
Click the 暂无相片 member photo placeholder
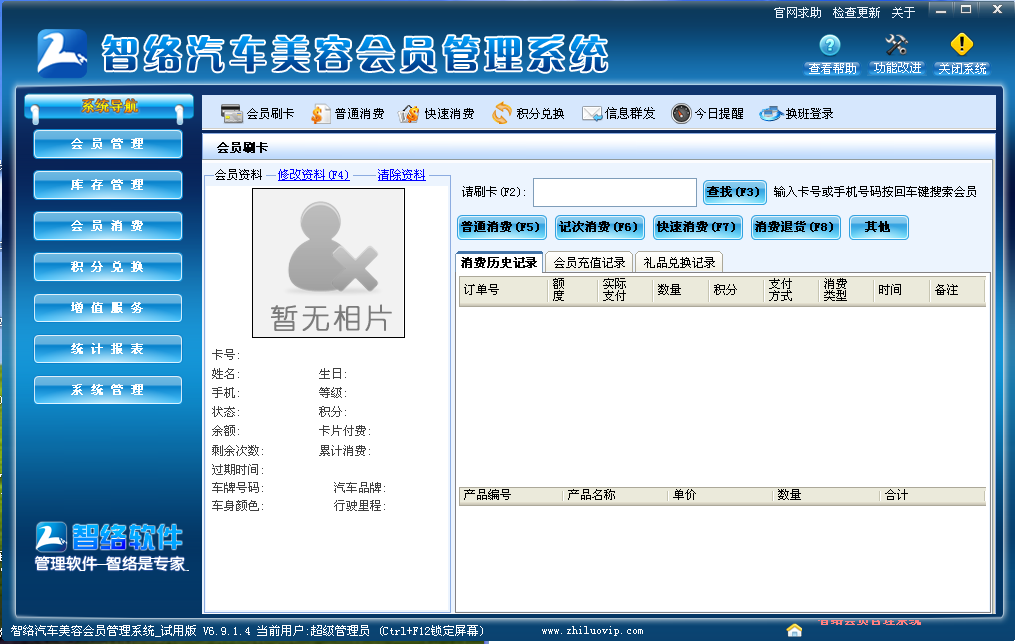tap(328, 263)
